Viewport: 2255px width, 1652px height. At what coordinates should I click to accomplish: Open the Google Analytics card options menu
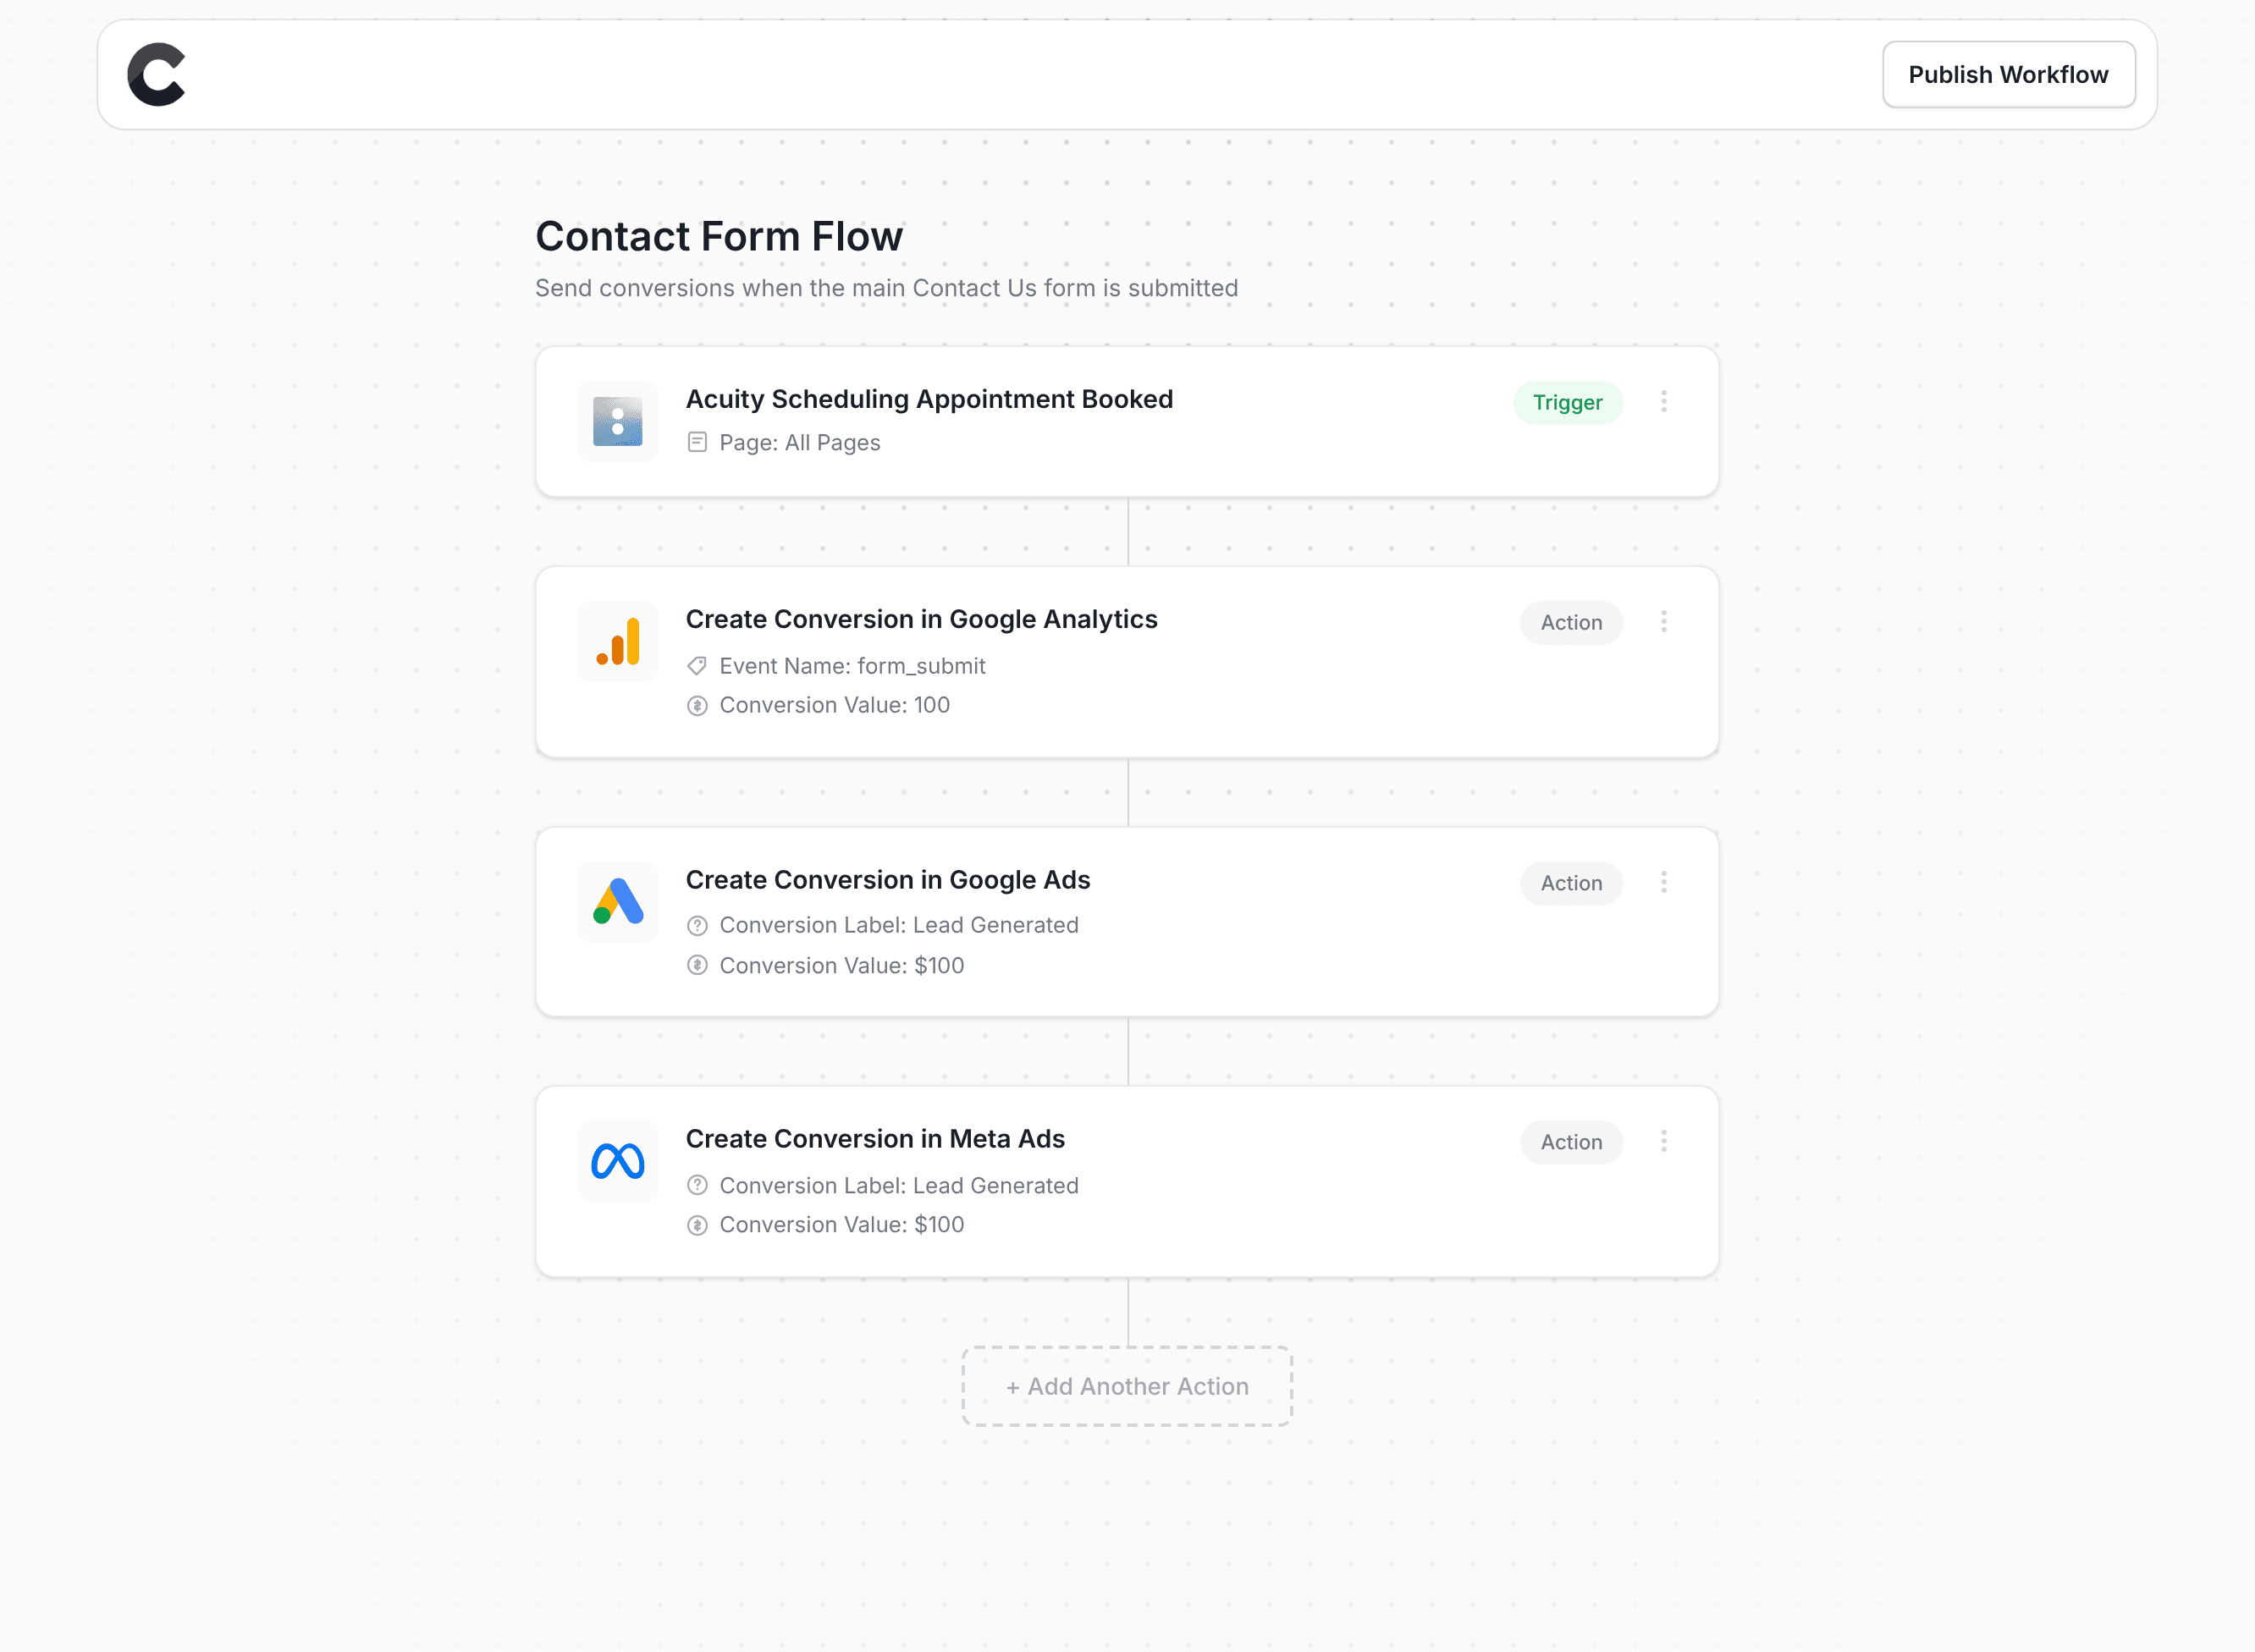click(1664, 622)
